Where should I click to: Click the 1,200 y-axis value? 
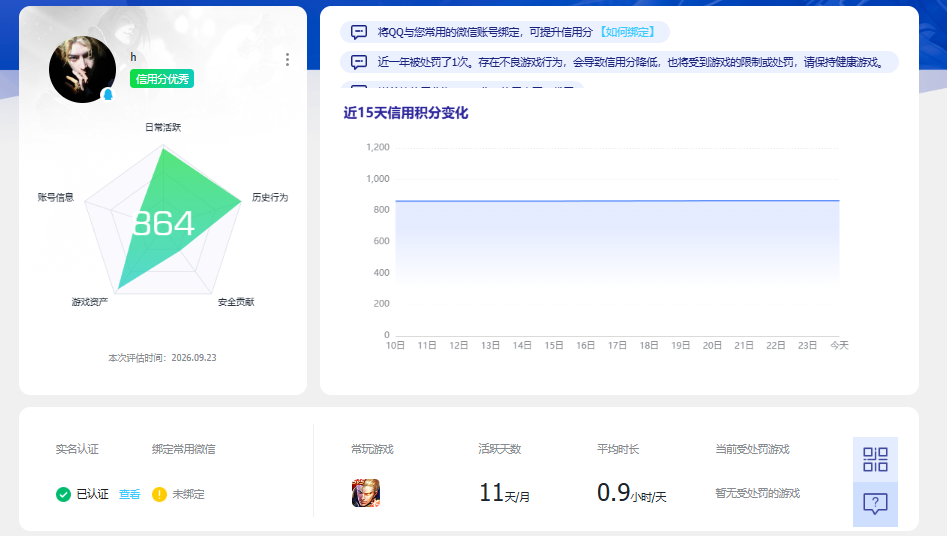[x=378, y=147]
